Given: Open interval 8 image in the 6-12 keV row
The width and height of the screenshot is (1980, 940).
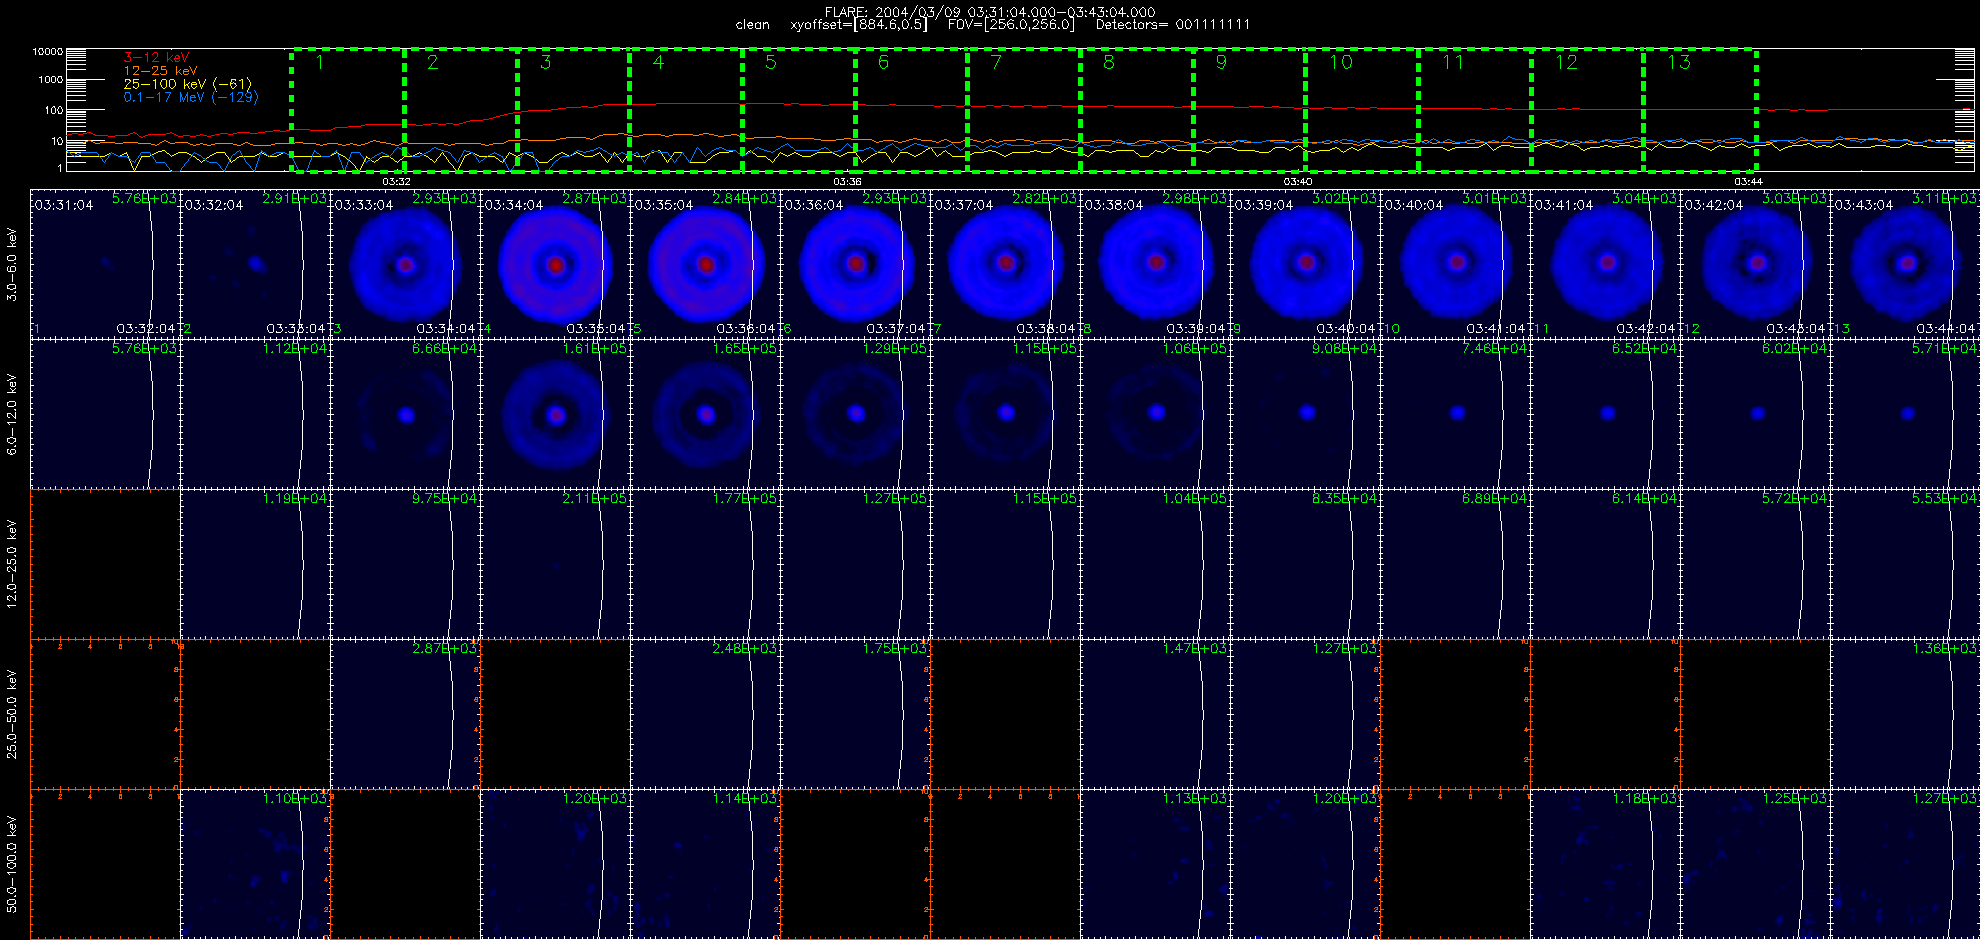Looking at the screenshot, I should coord(1156,414).
